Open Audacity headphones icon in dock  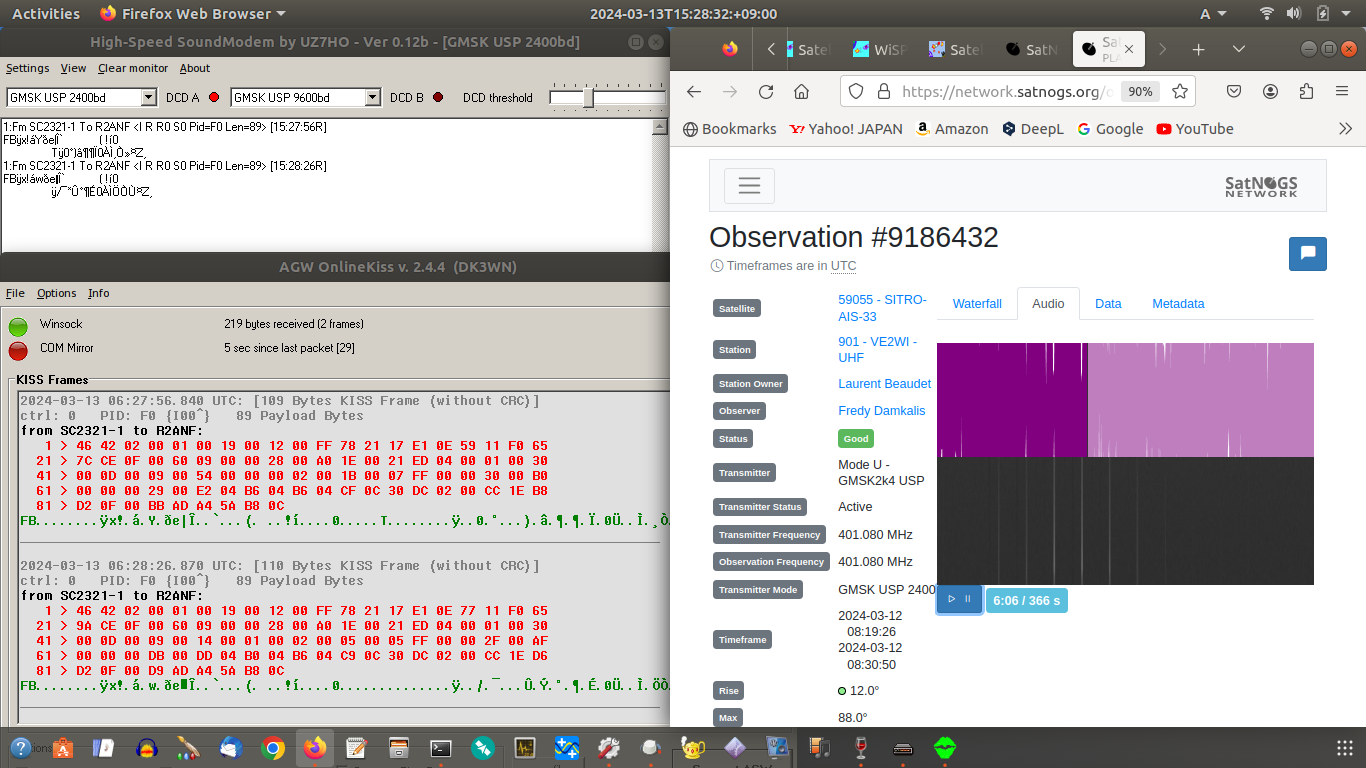[147, 747]
